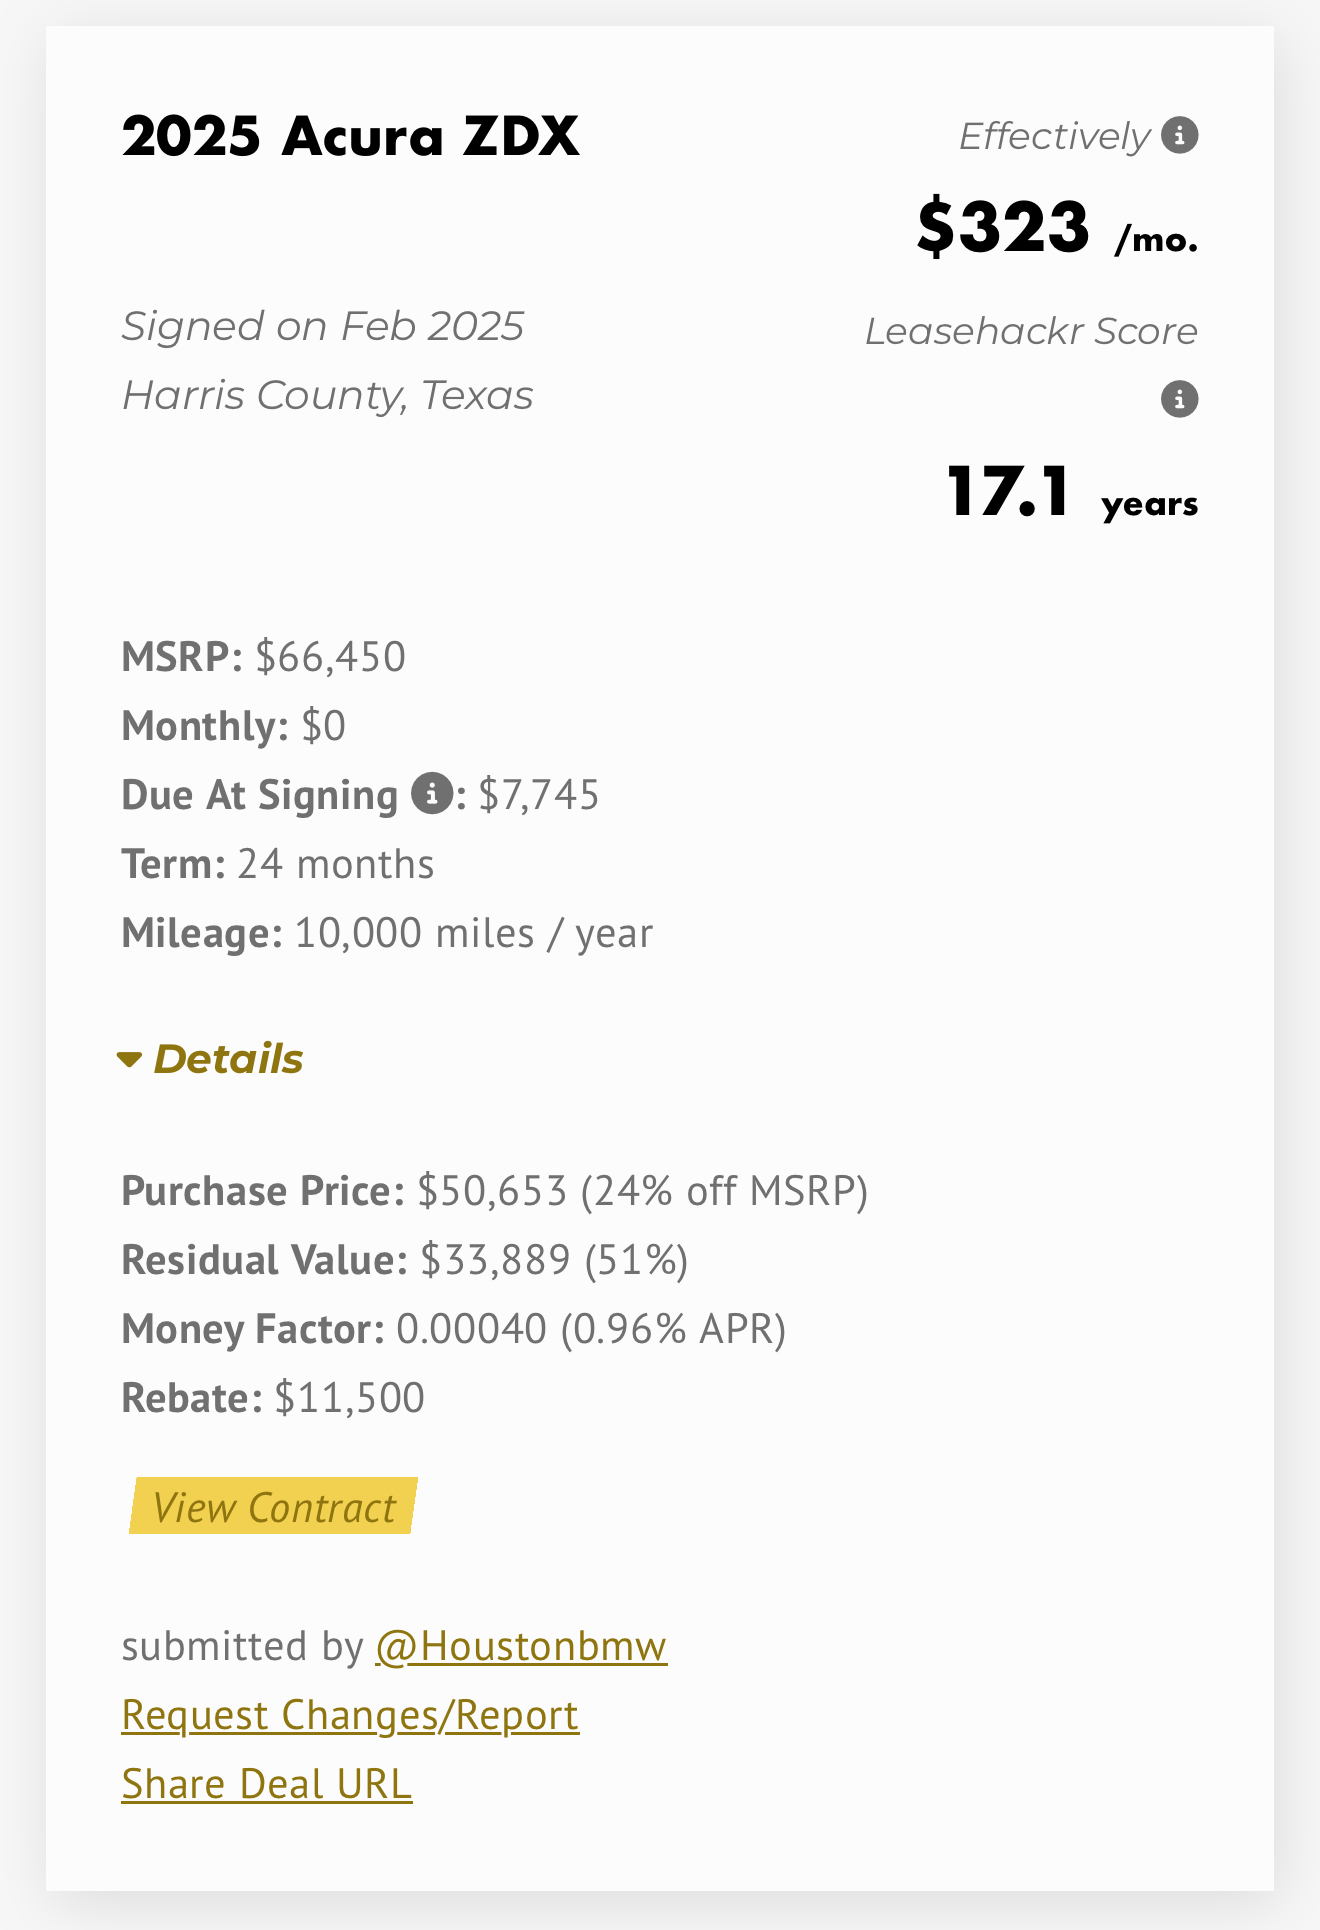1320x1930 pixels.
Task: Click Share Deal URL link
Action: pos(266,1784)
